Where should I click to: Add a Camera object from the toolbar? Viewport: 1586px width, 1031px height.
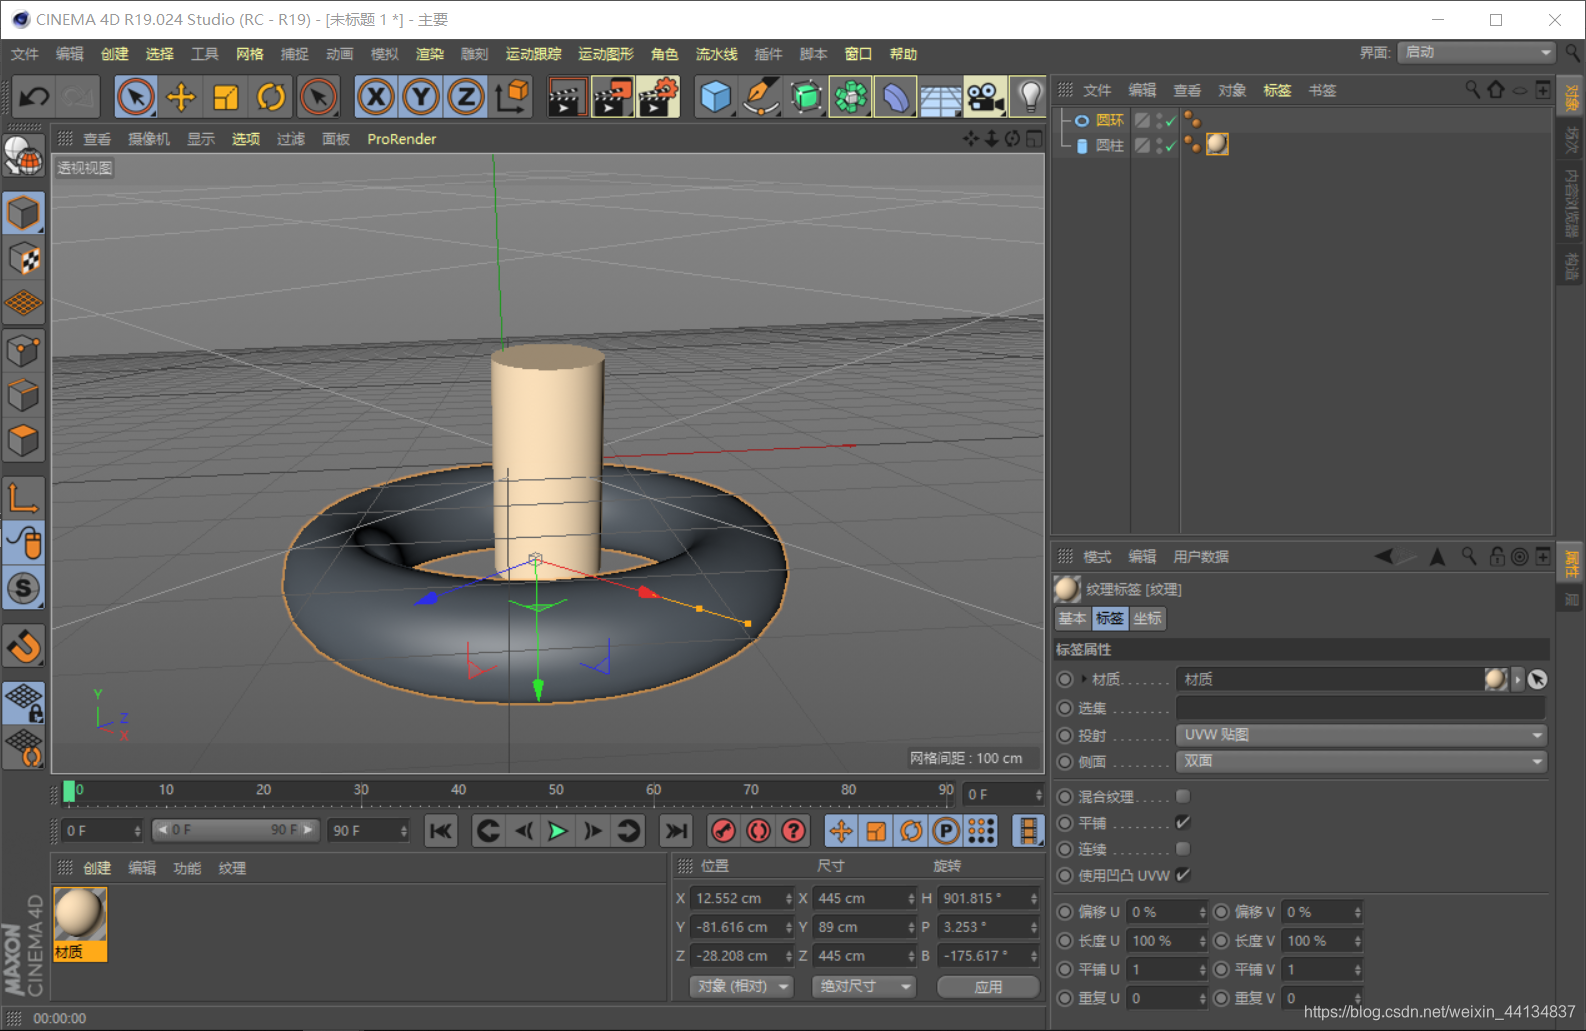pyautogui.click(x=985, y=97)
